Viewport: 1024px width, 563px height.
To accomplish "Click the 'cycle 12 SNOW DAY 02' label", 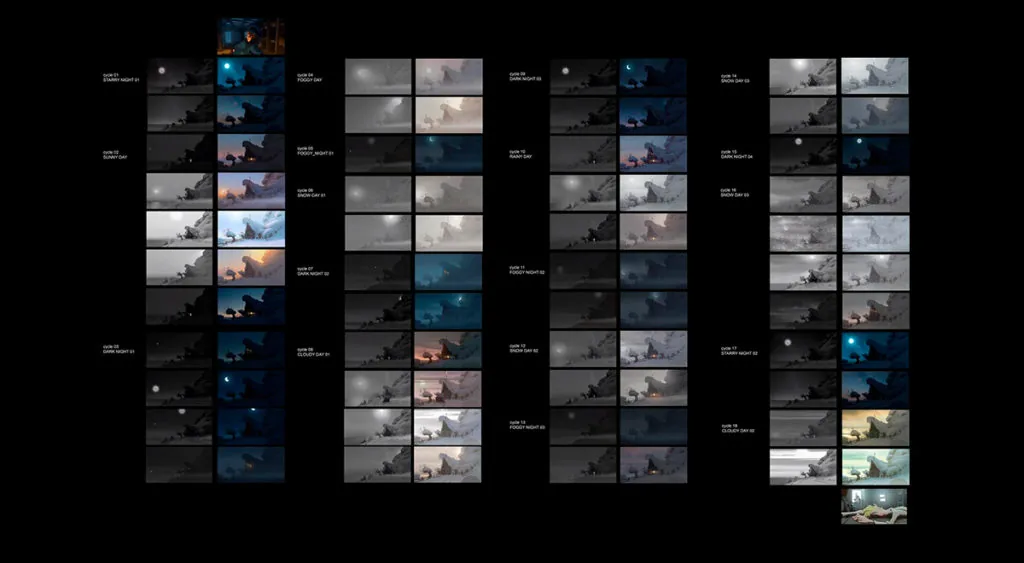I will pyautogui.click(x=524, y=348).
